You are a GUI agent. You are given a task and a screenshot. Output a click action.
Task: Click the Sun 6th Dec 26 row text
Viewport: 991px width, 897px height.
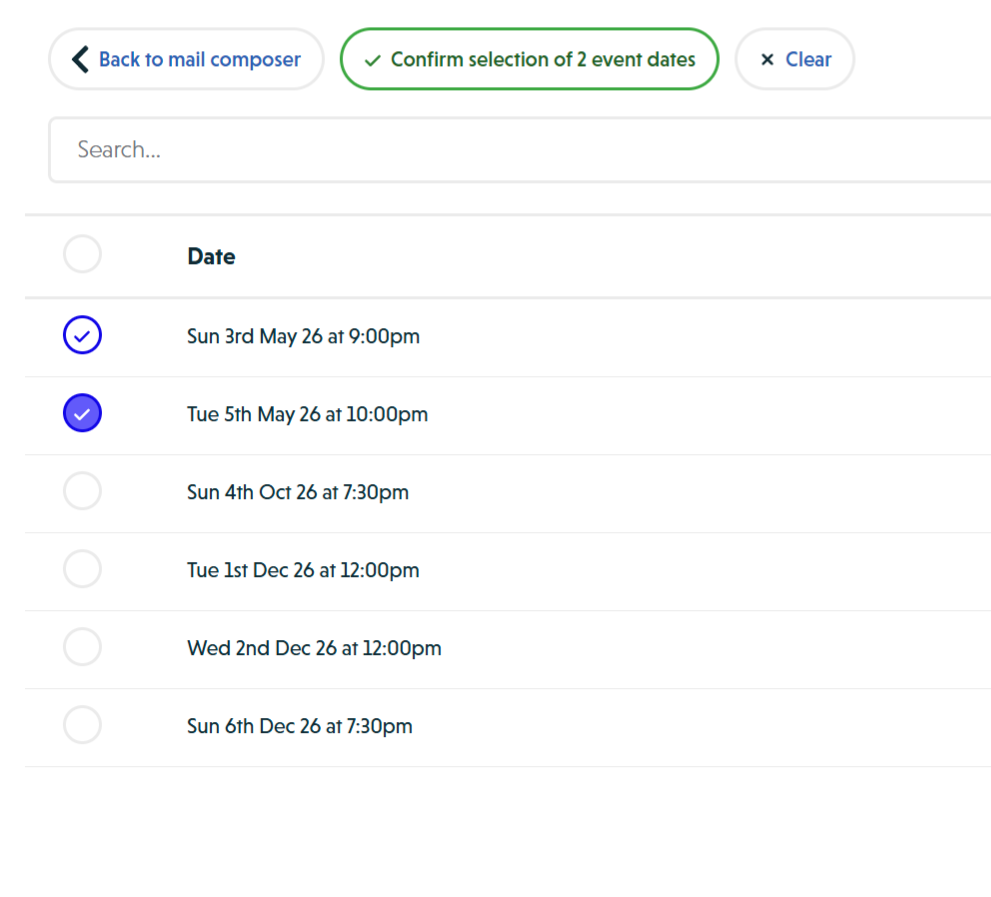[x=299, y=726]
